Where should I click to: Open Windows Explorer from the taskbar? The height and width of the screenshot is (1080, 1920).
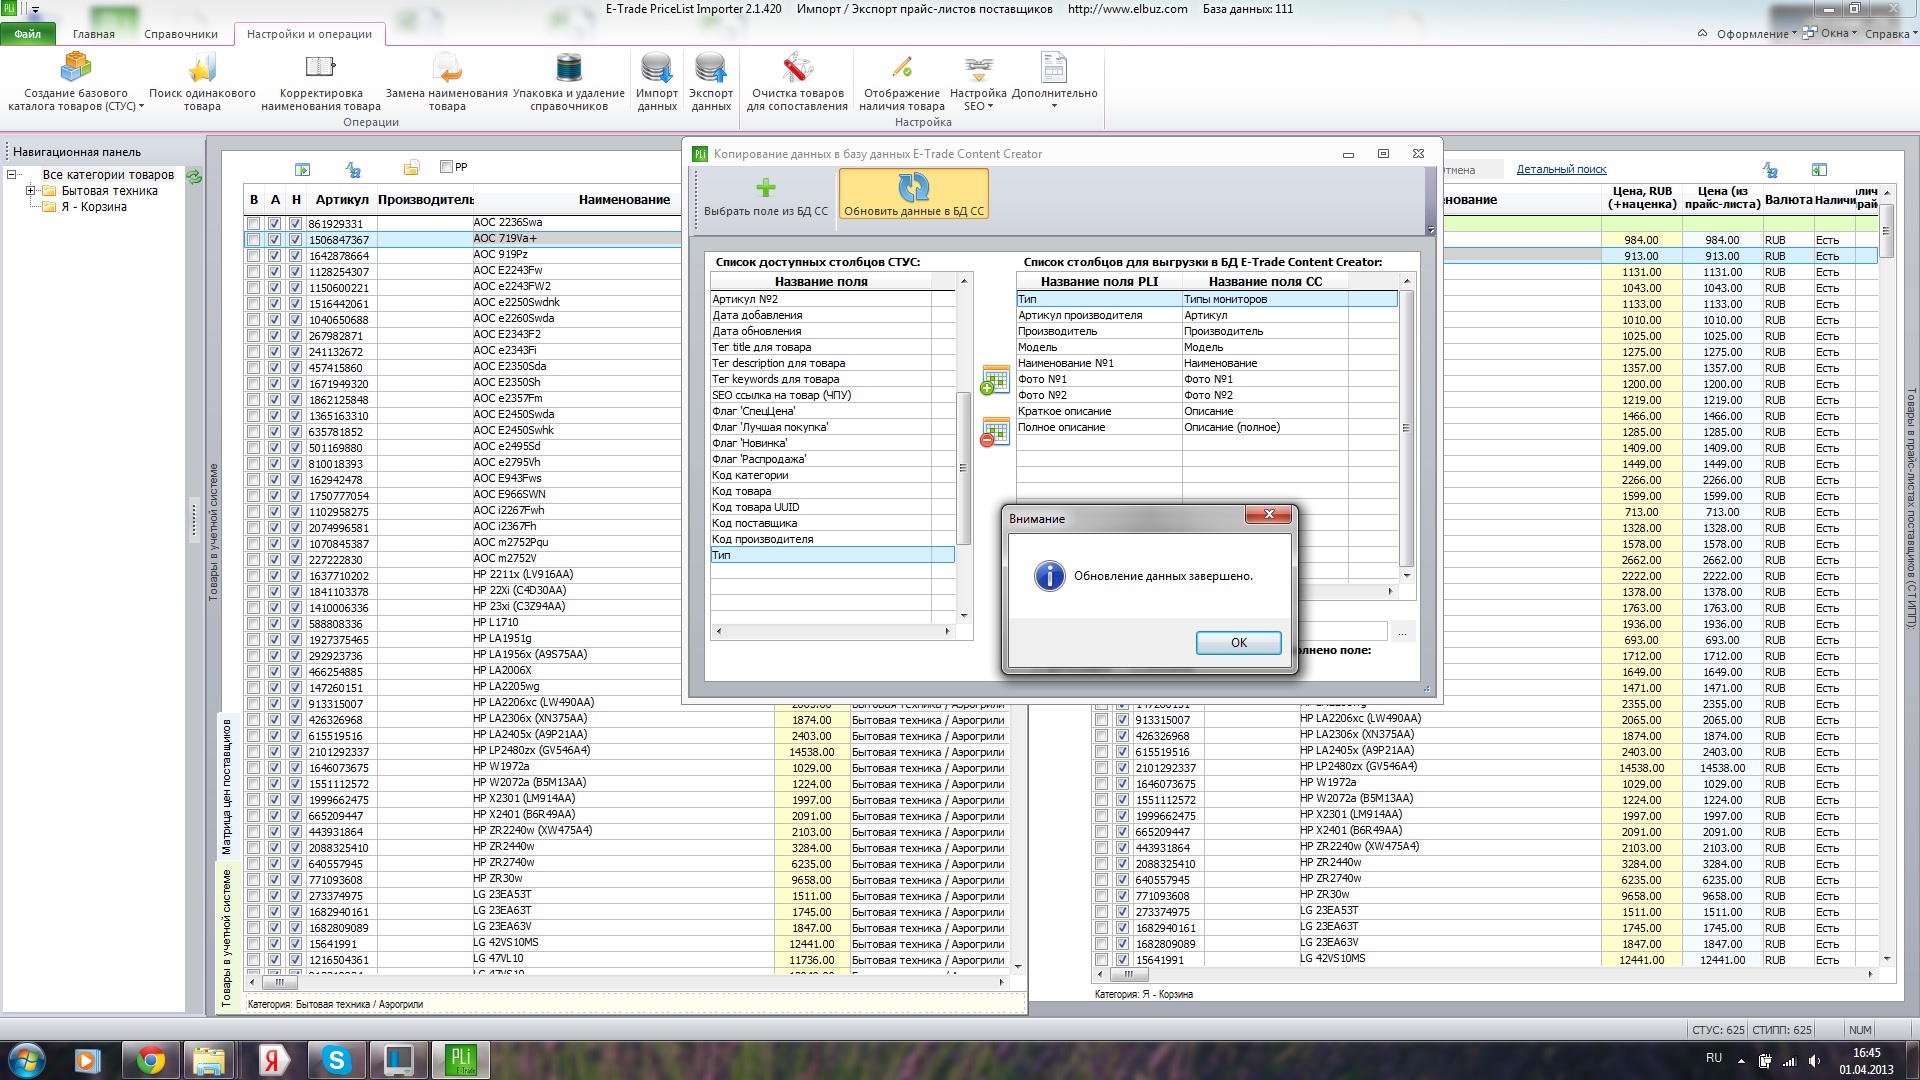coord(209,1060)
